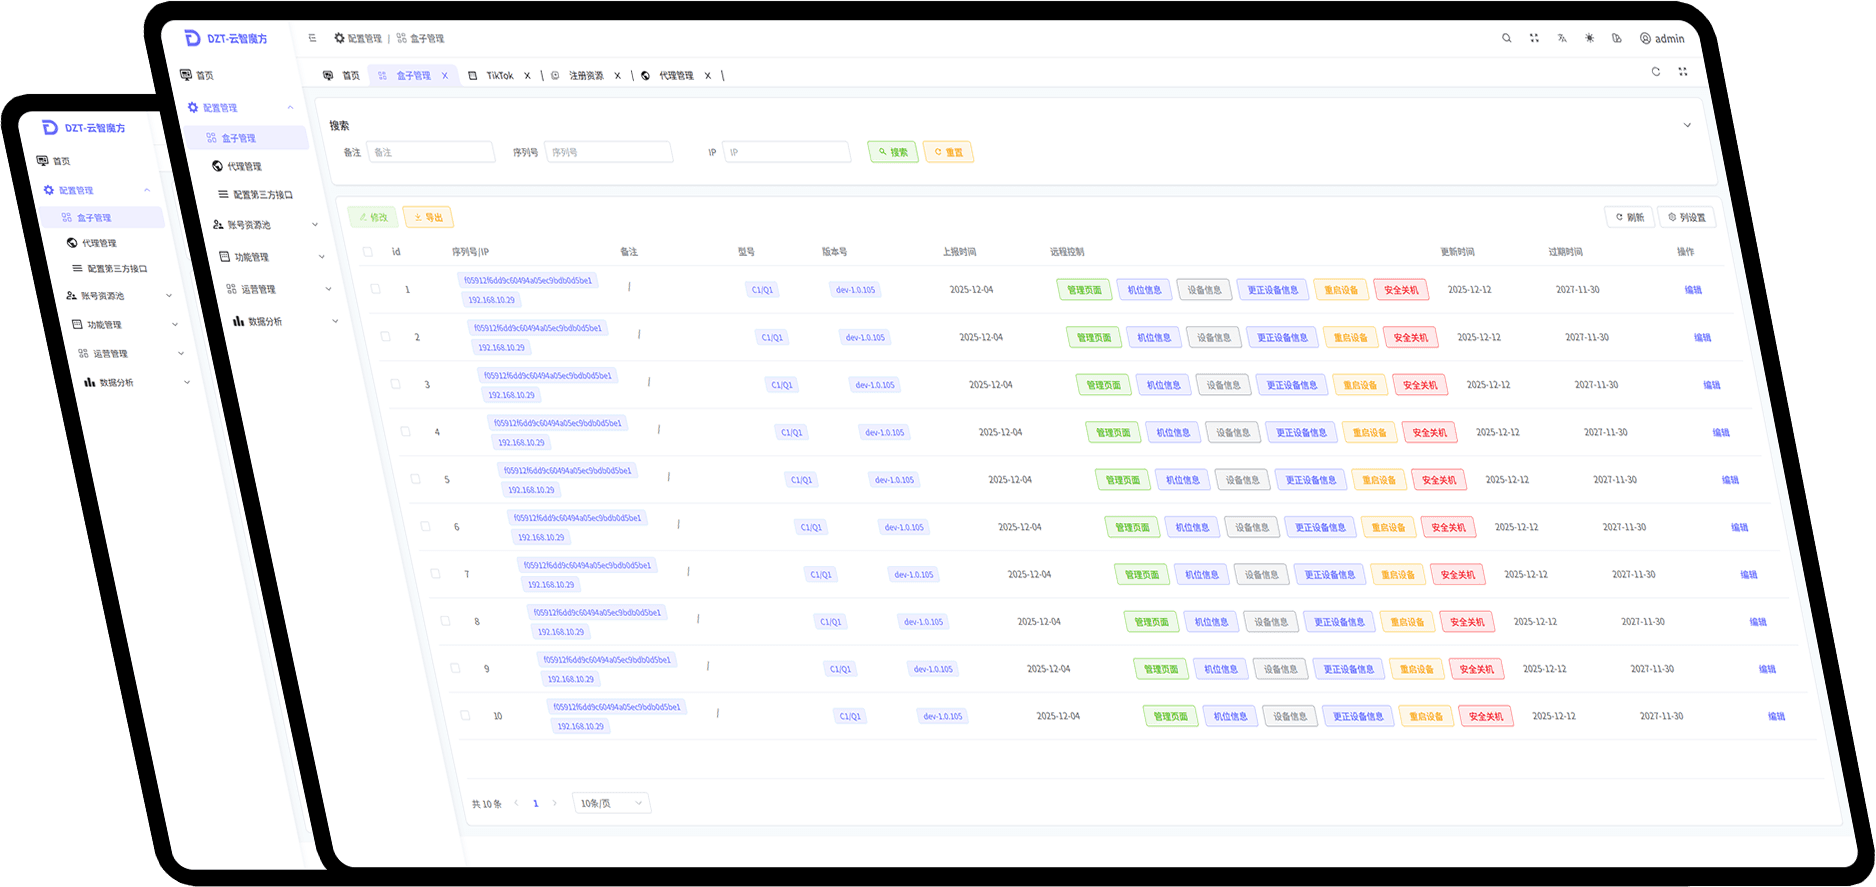This screenshot has height=887, width=1876.
Task: Switch to the 注册资源 tab
Action: tap(586, 76)
